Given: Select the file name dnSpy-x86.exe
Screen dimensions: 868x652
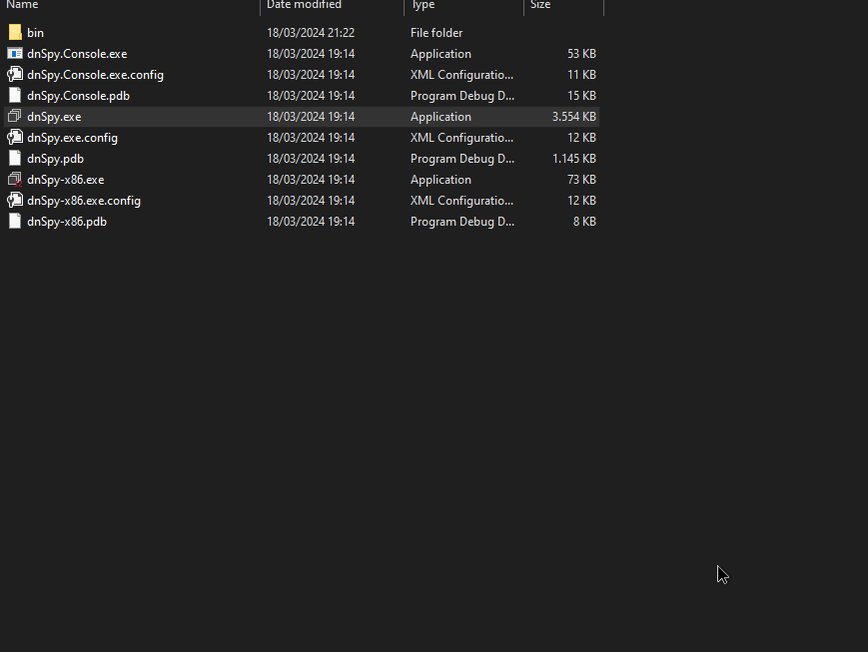Looking at the screenshot, I should [66, 180].
